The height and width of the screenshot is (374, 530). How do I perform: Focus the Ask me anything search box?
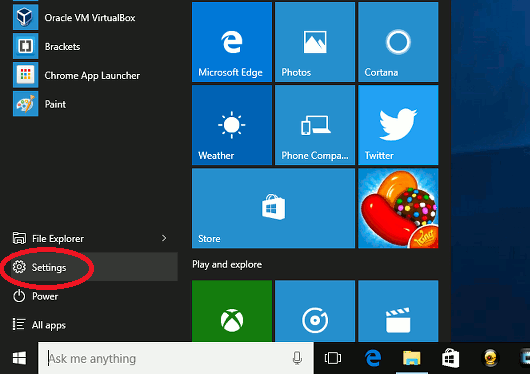click(x=176, y=358)
